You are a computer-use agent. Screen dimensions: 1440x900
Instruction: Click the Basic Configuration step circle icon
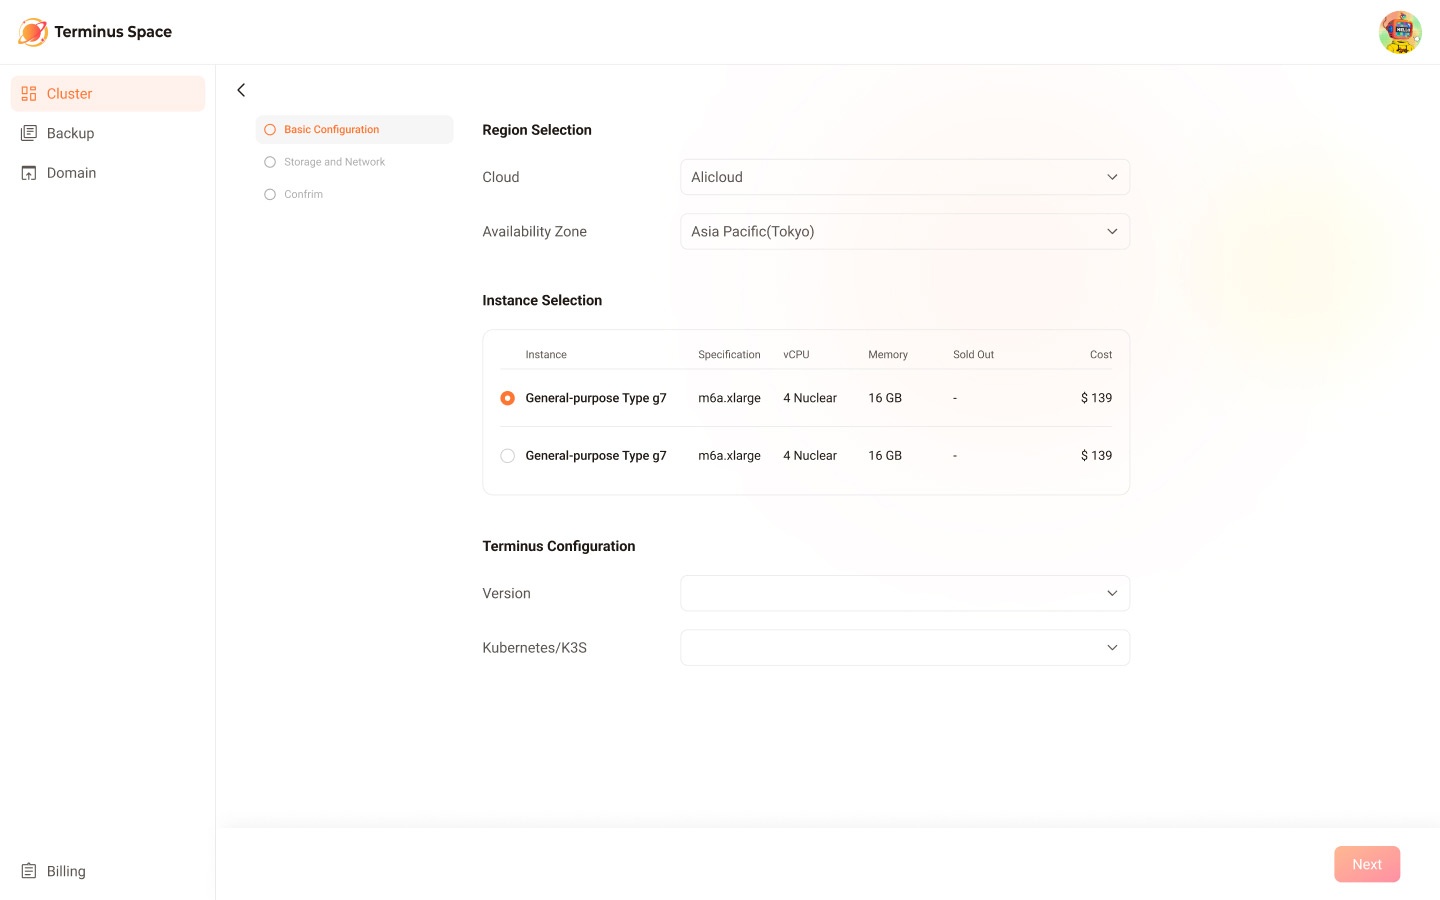pyautogui.click(x=270, y=130)
